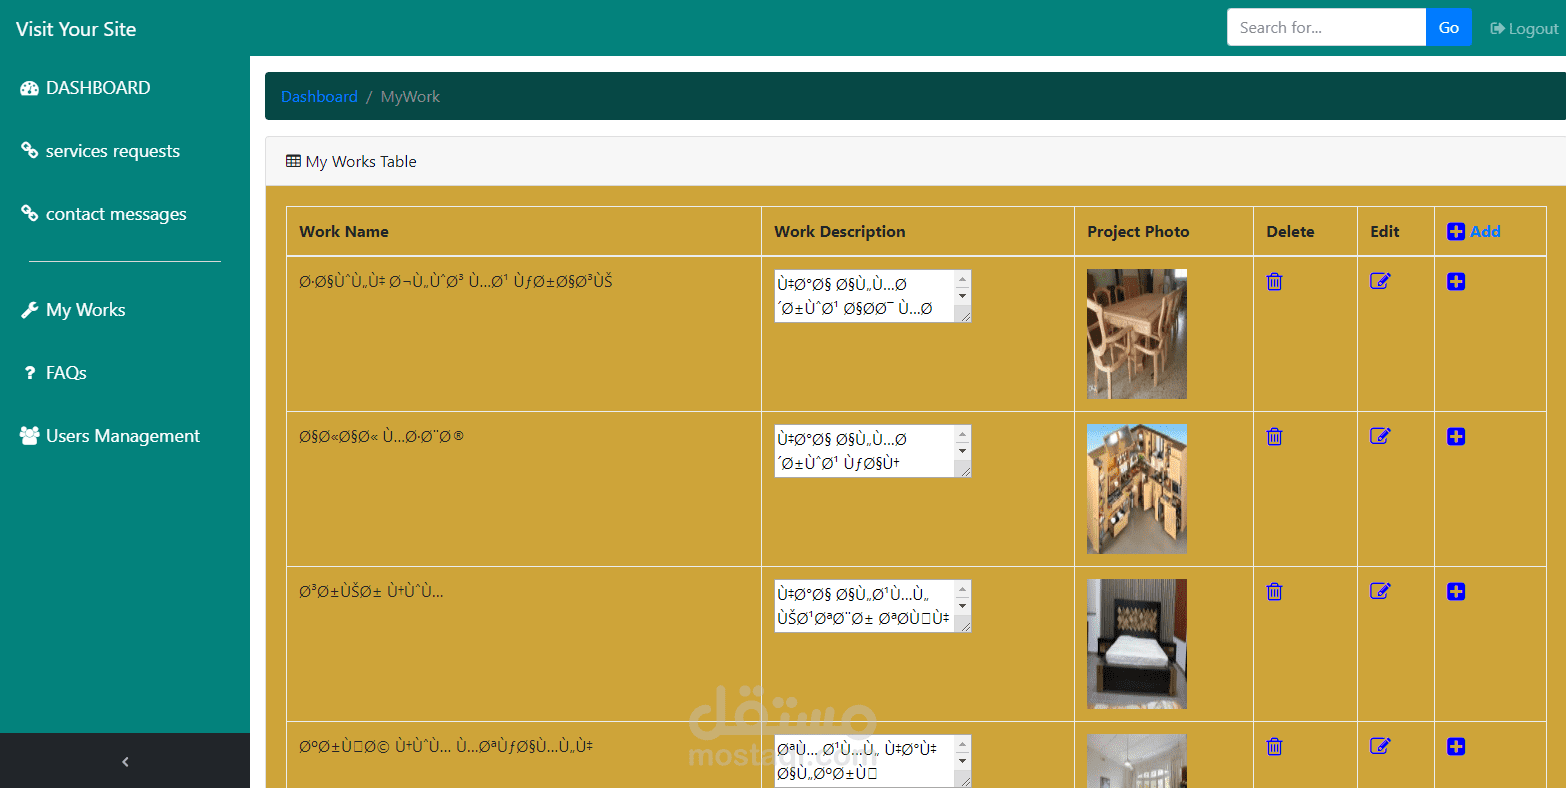Click the dining table description textarea
The image size is (1566, 788).
click(x=872, y=296)
